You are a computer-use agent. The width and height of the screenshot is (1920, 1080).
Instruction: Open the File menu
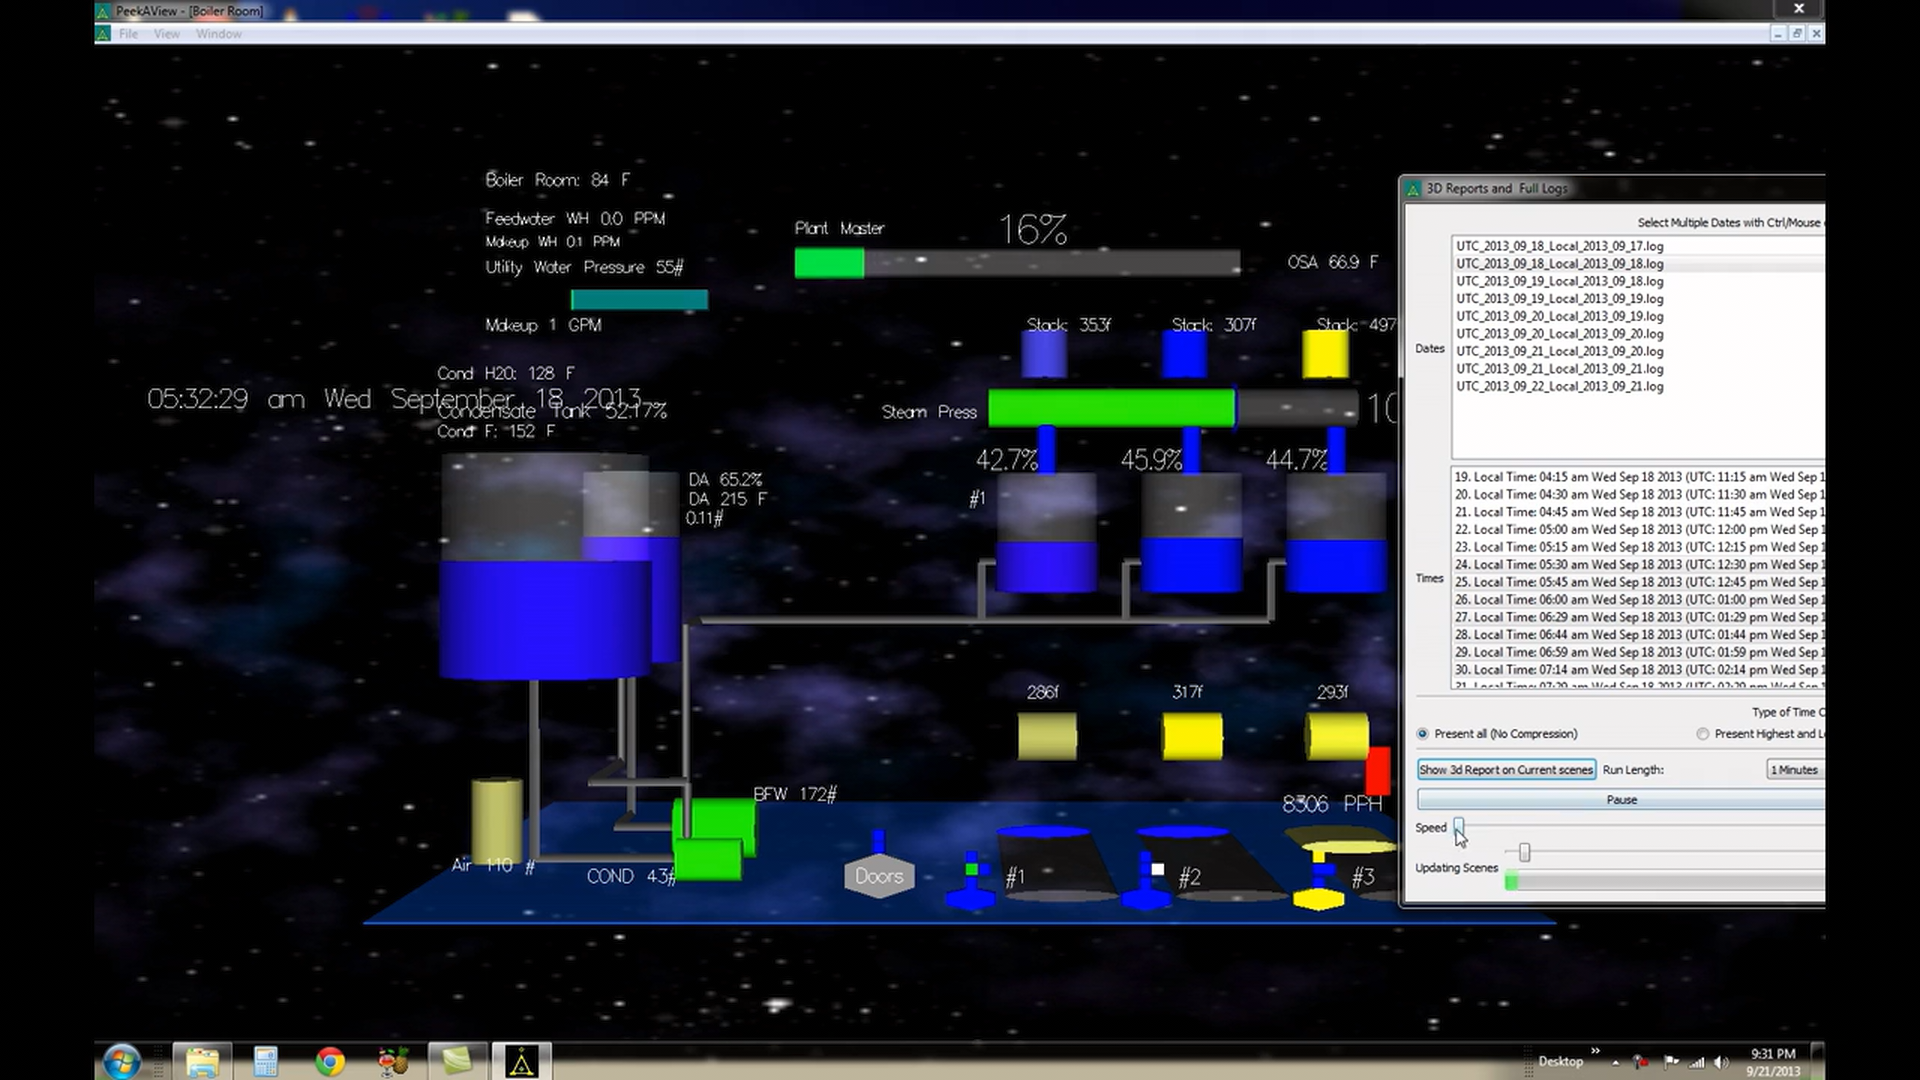click(128, 34)
